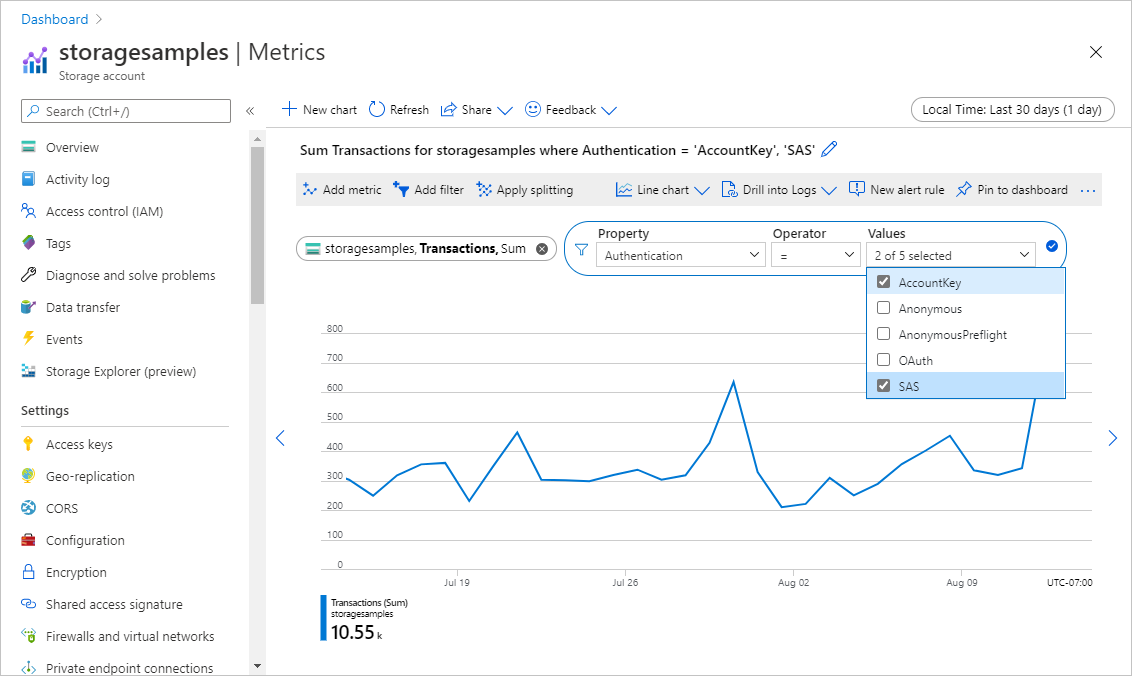The image size is (1132, 676).
Task: Click the Add metric button
Action: click(342, 190)
